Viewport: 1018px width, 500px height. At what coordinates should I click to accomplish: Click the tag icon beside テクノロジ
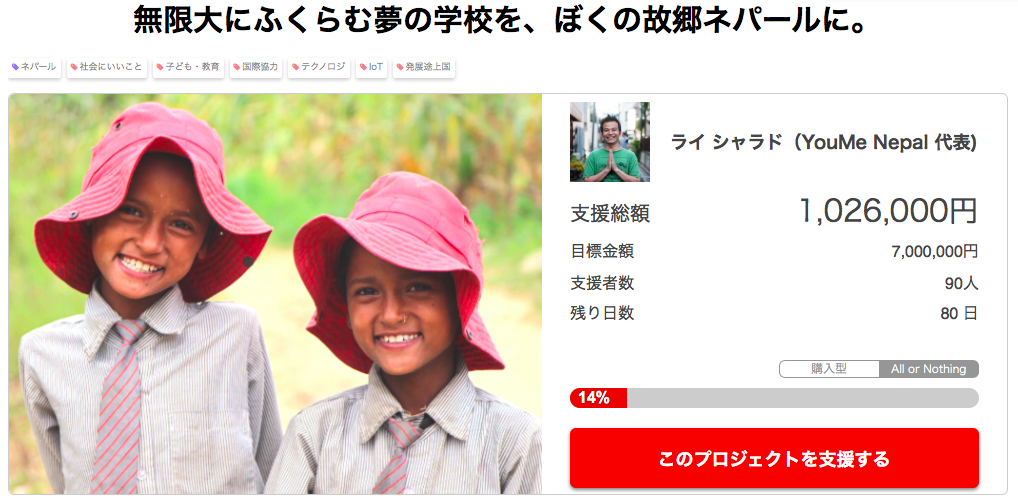pyautogui.click(x=295, y=67)
